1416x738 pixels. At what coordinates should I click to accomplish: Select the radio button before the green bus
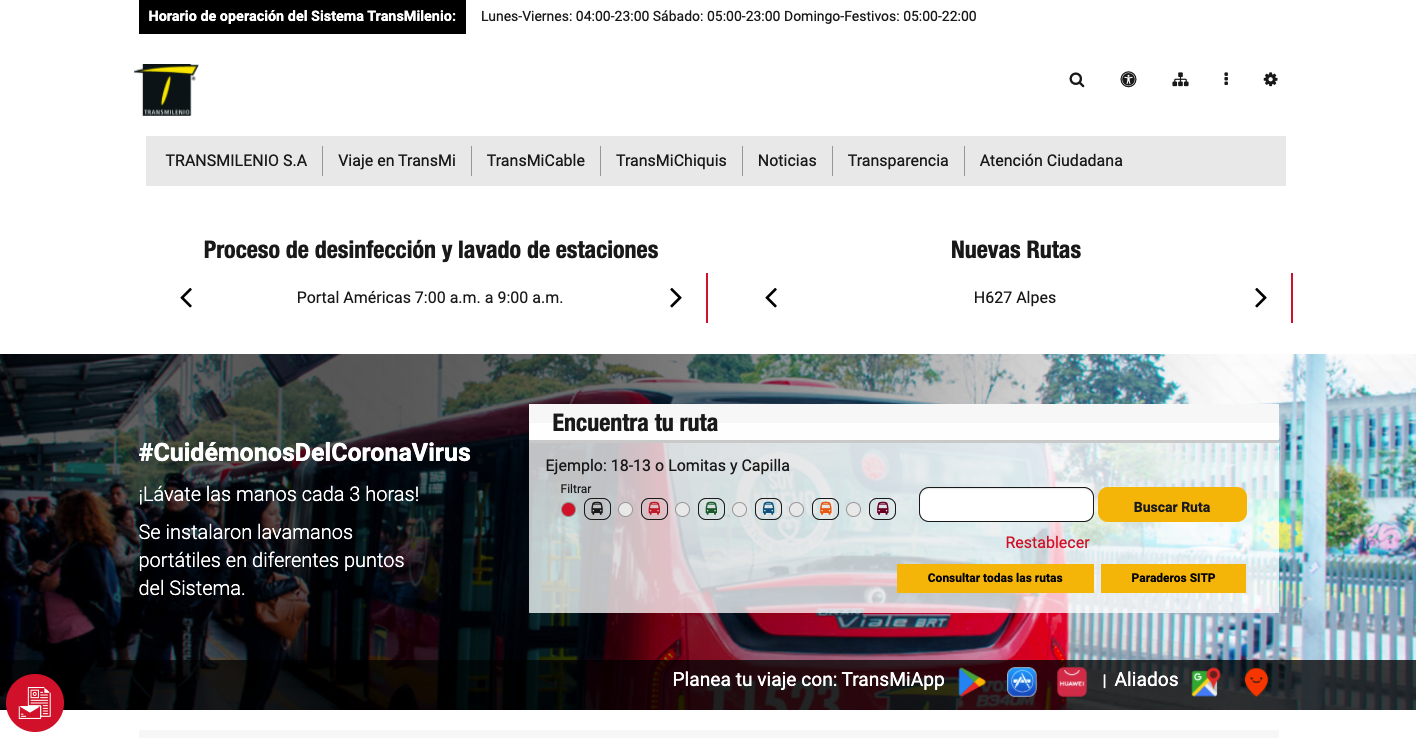[683, 510]
